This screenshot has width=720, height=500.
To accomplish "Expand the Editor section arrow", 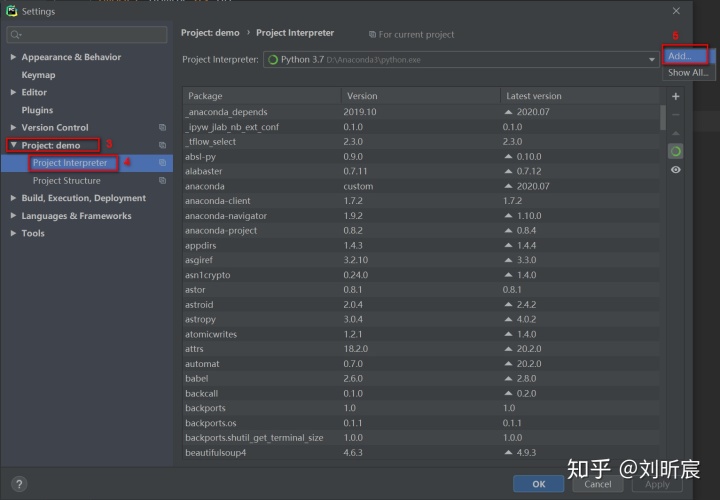I will (x=13, y=92).
